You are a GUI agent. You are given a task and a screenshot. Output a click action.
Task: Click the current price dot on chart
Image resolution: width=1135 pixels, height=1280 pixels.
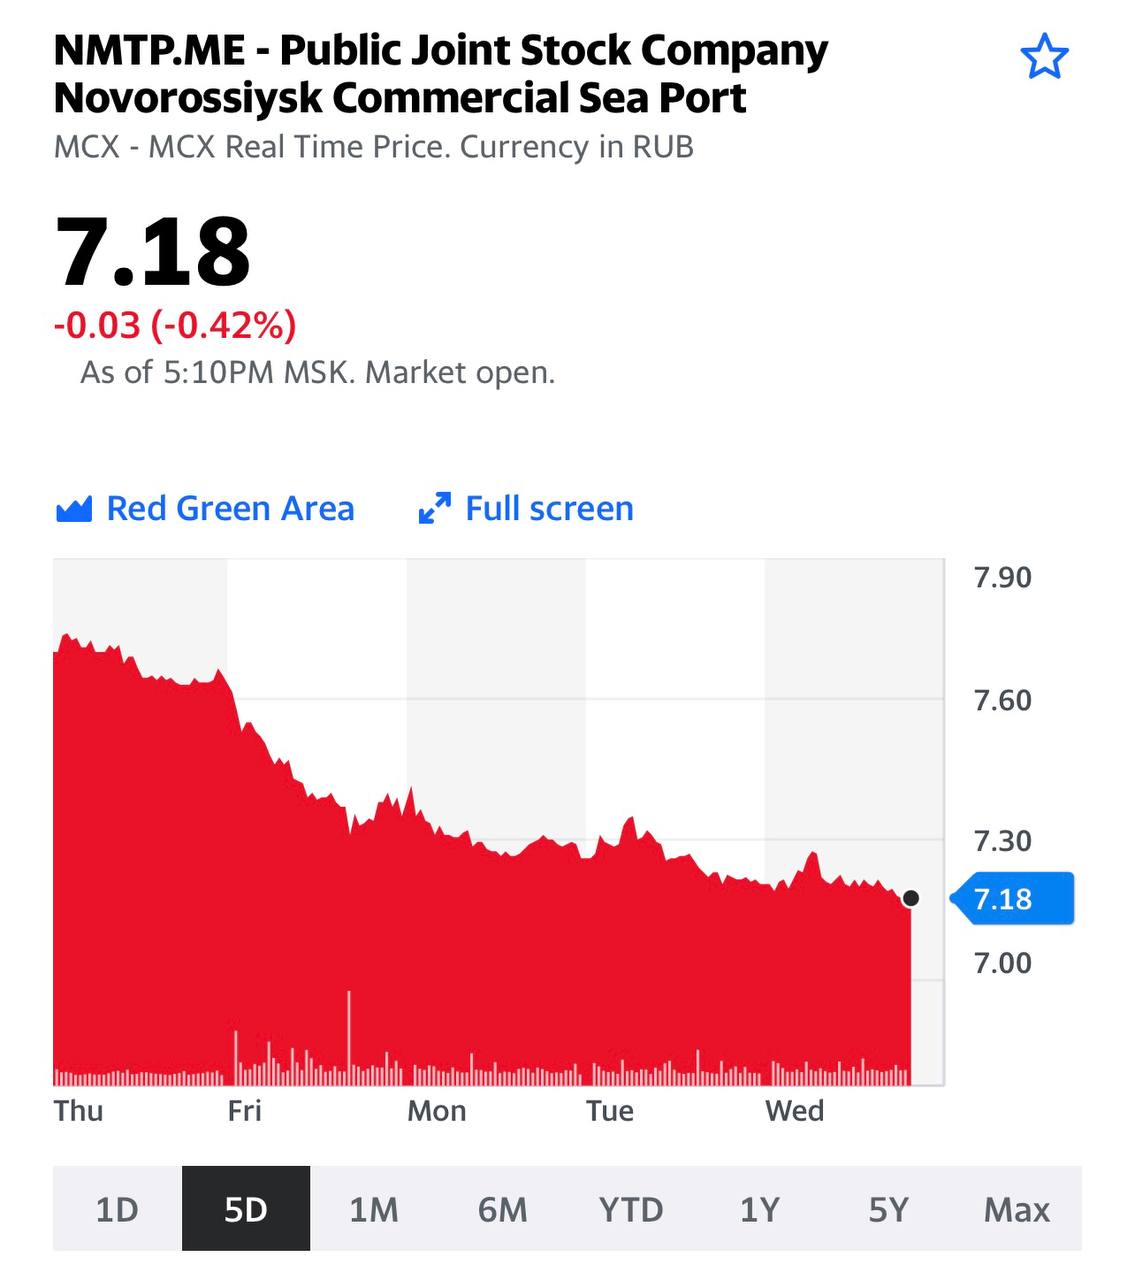click(x=910, y=898)
